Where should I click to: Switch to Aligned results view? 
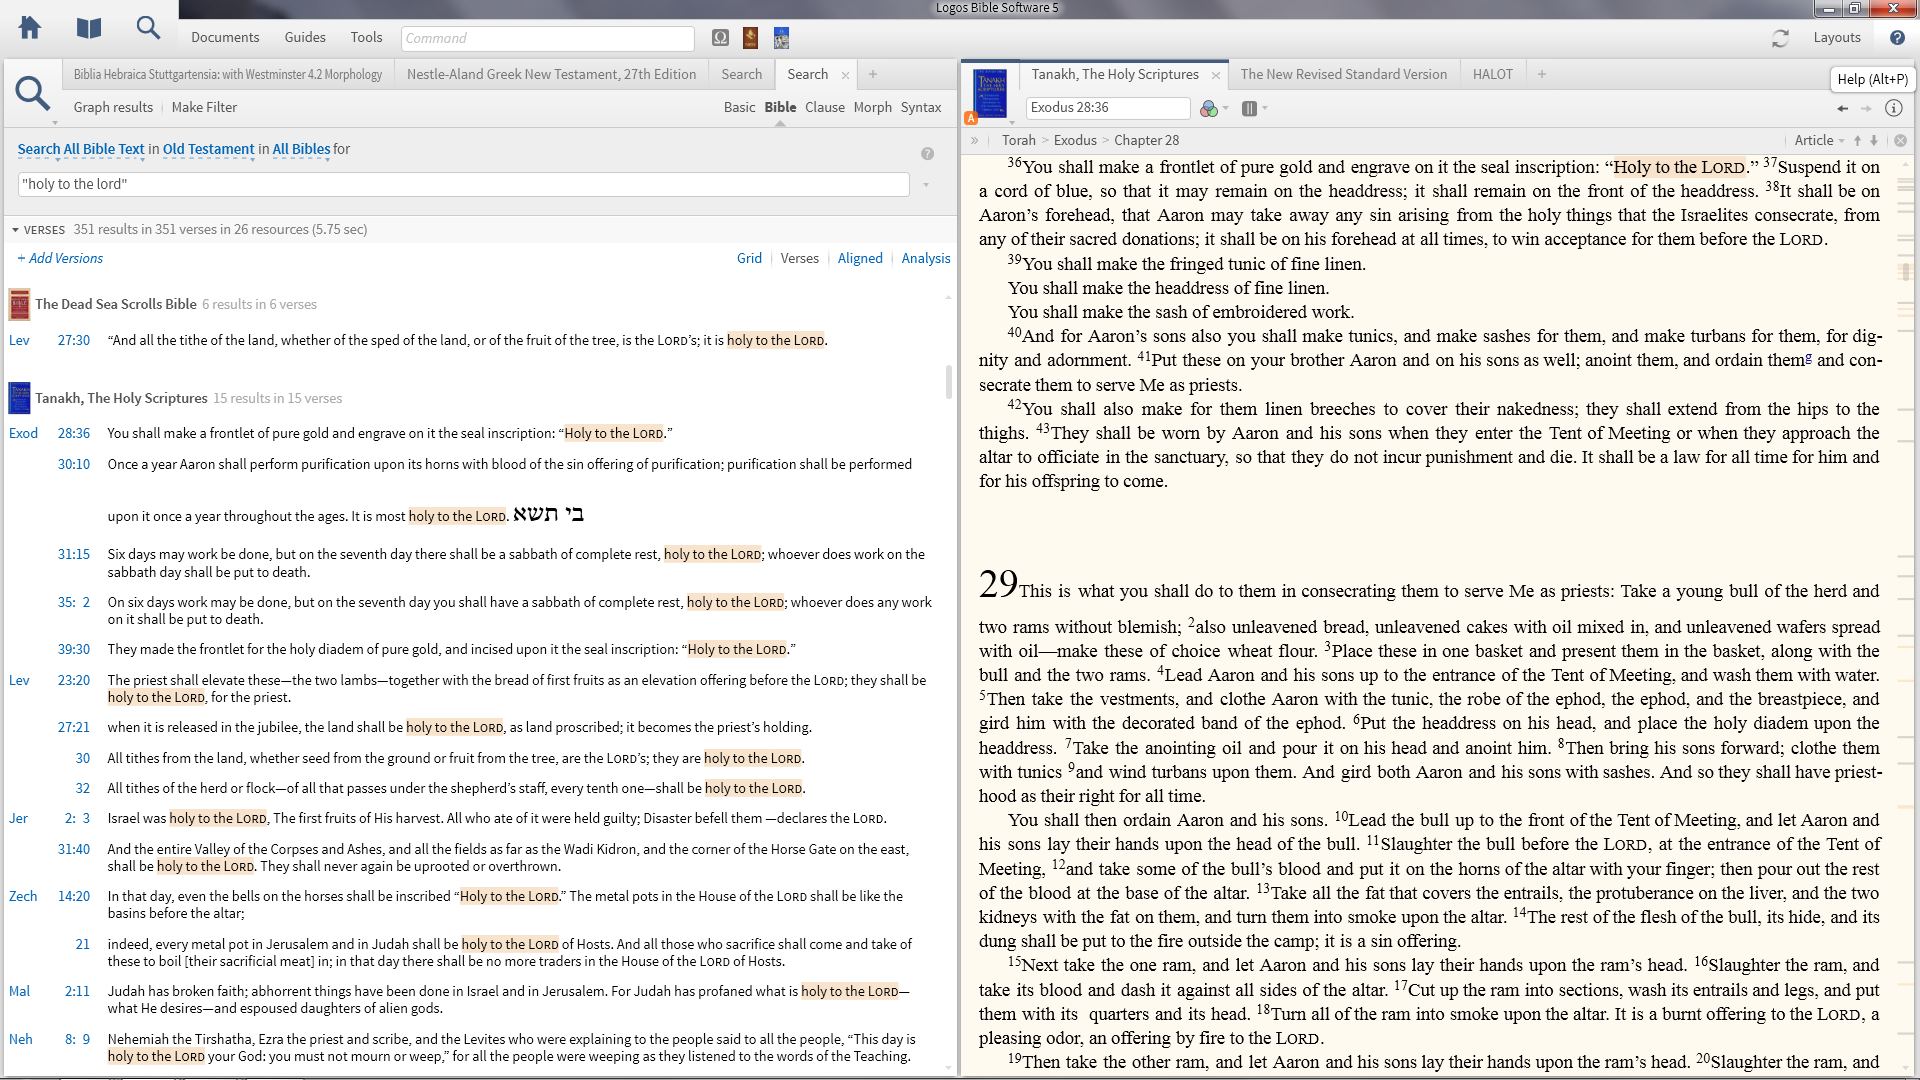[859, 258]
